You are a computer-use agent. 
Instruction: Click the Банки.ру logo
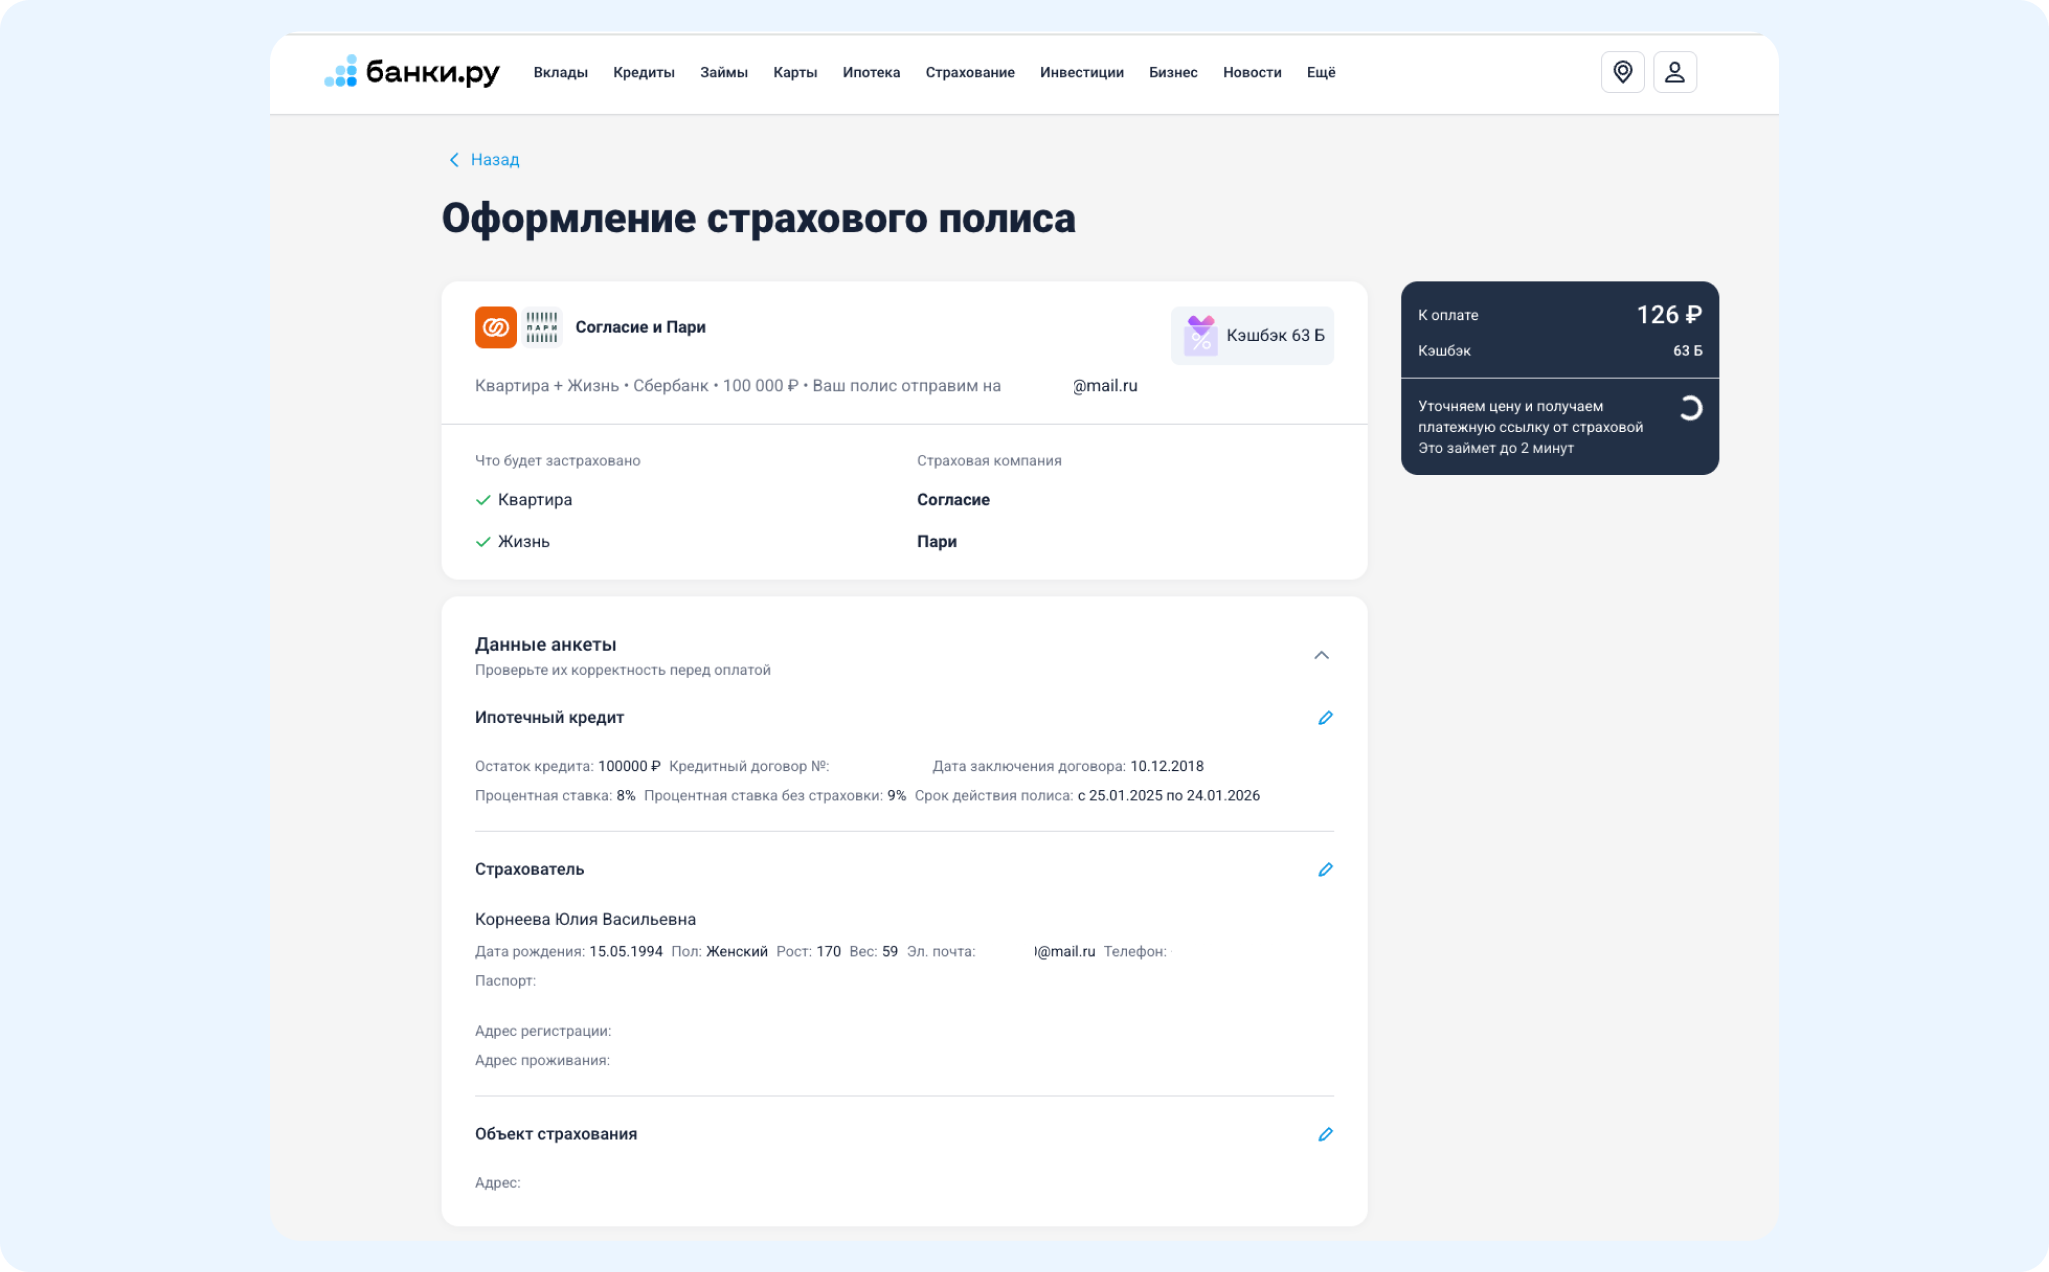pos(412,72)
